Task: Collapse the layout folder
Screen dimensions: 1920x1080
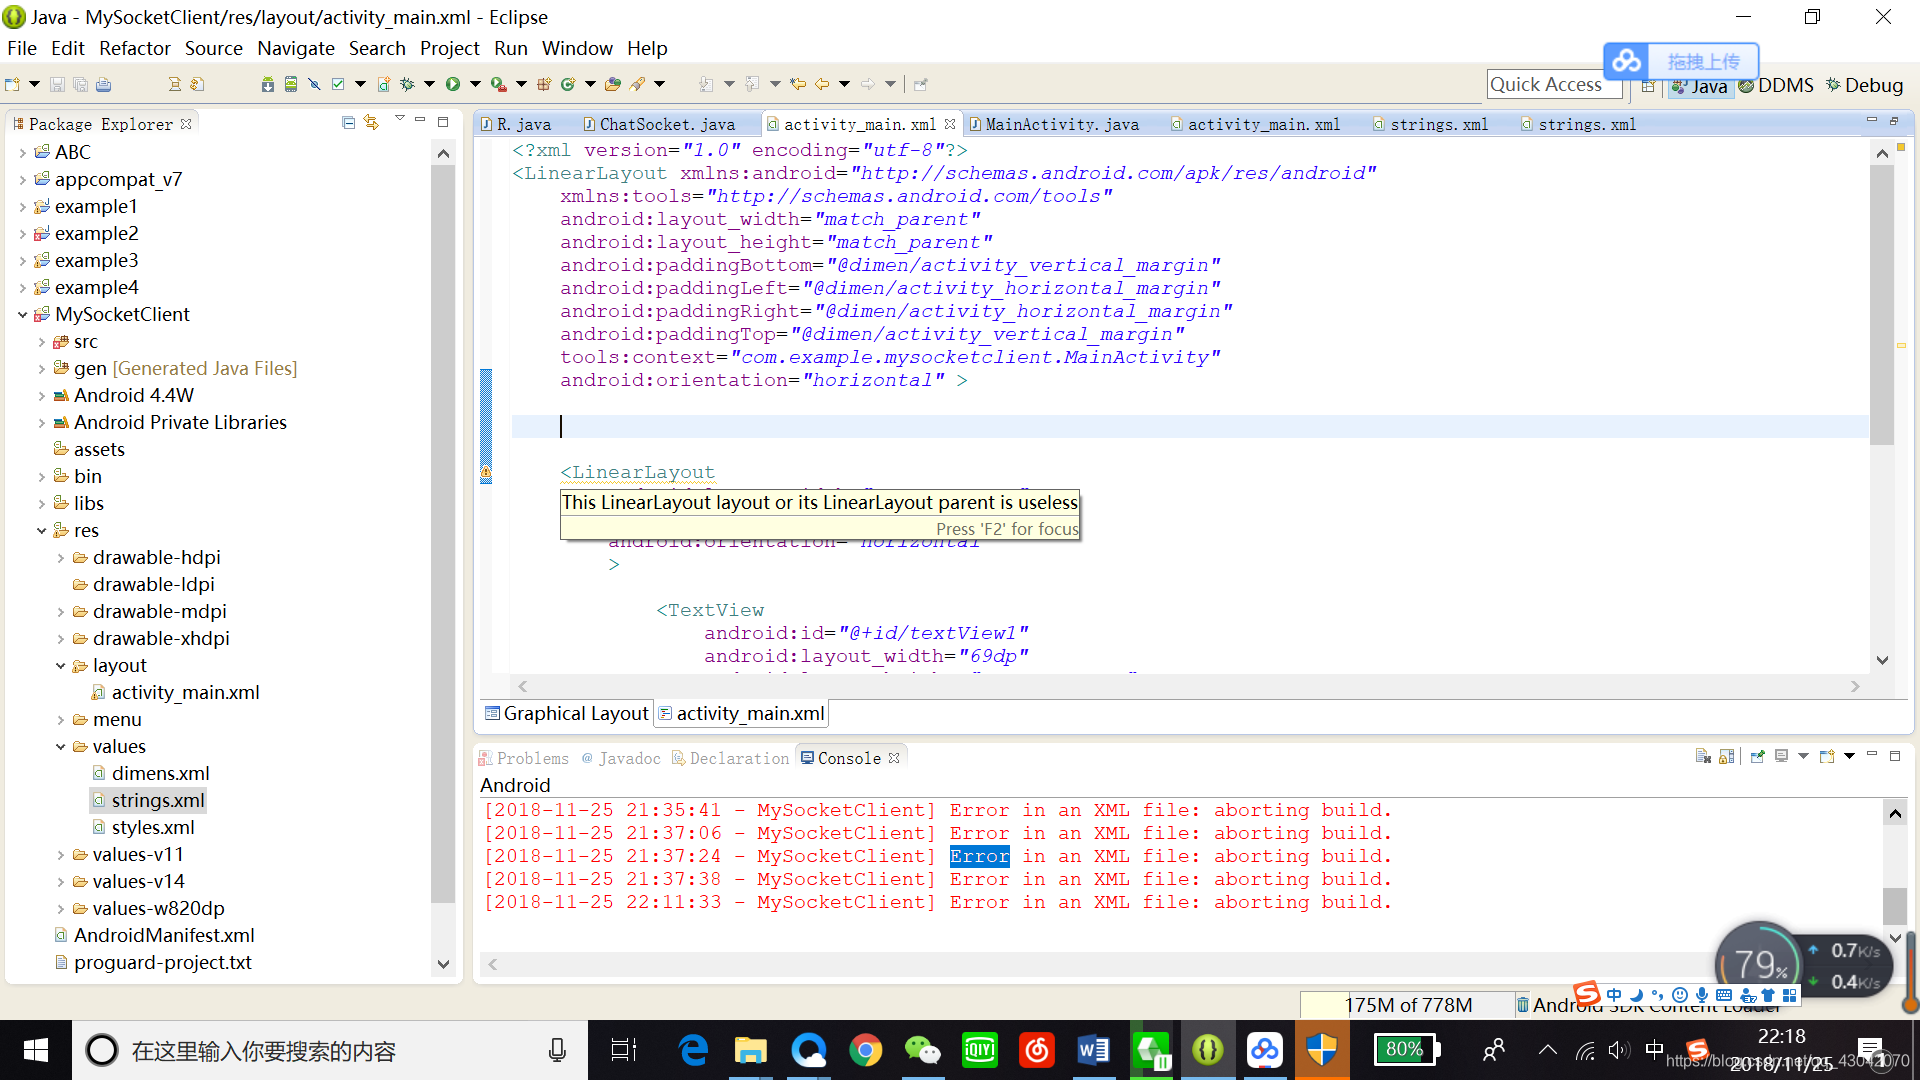Action: 61,665
